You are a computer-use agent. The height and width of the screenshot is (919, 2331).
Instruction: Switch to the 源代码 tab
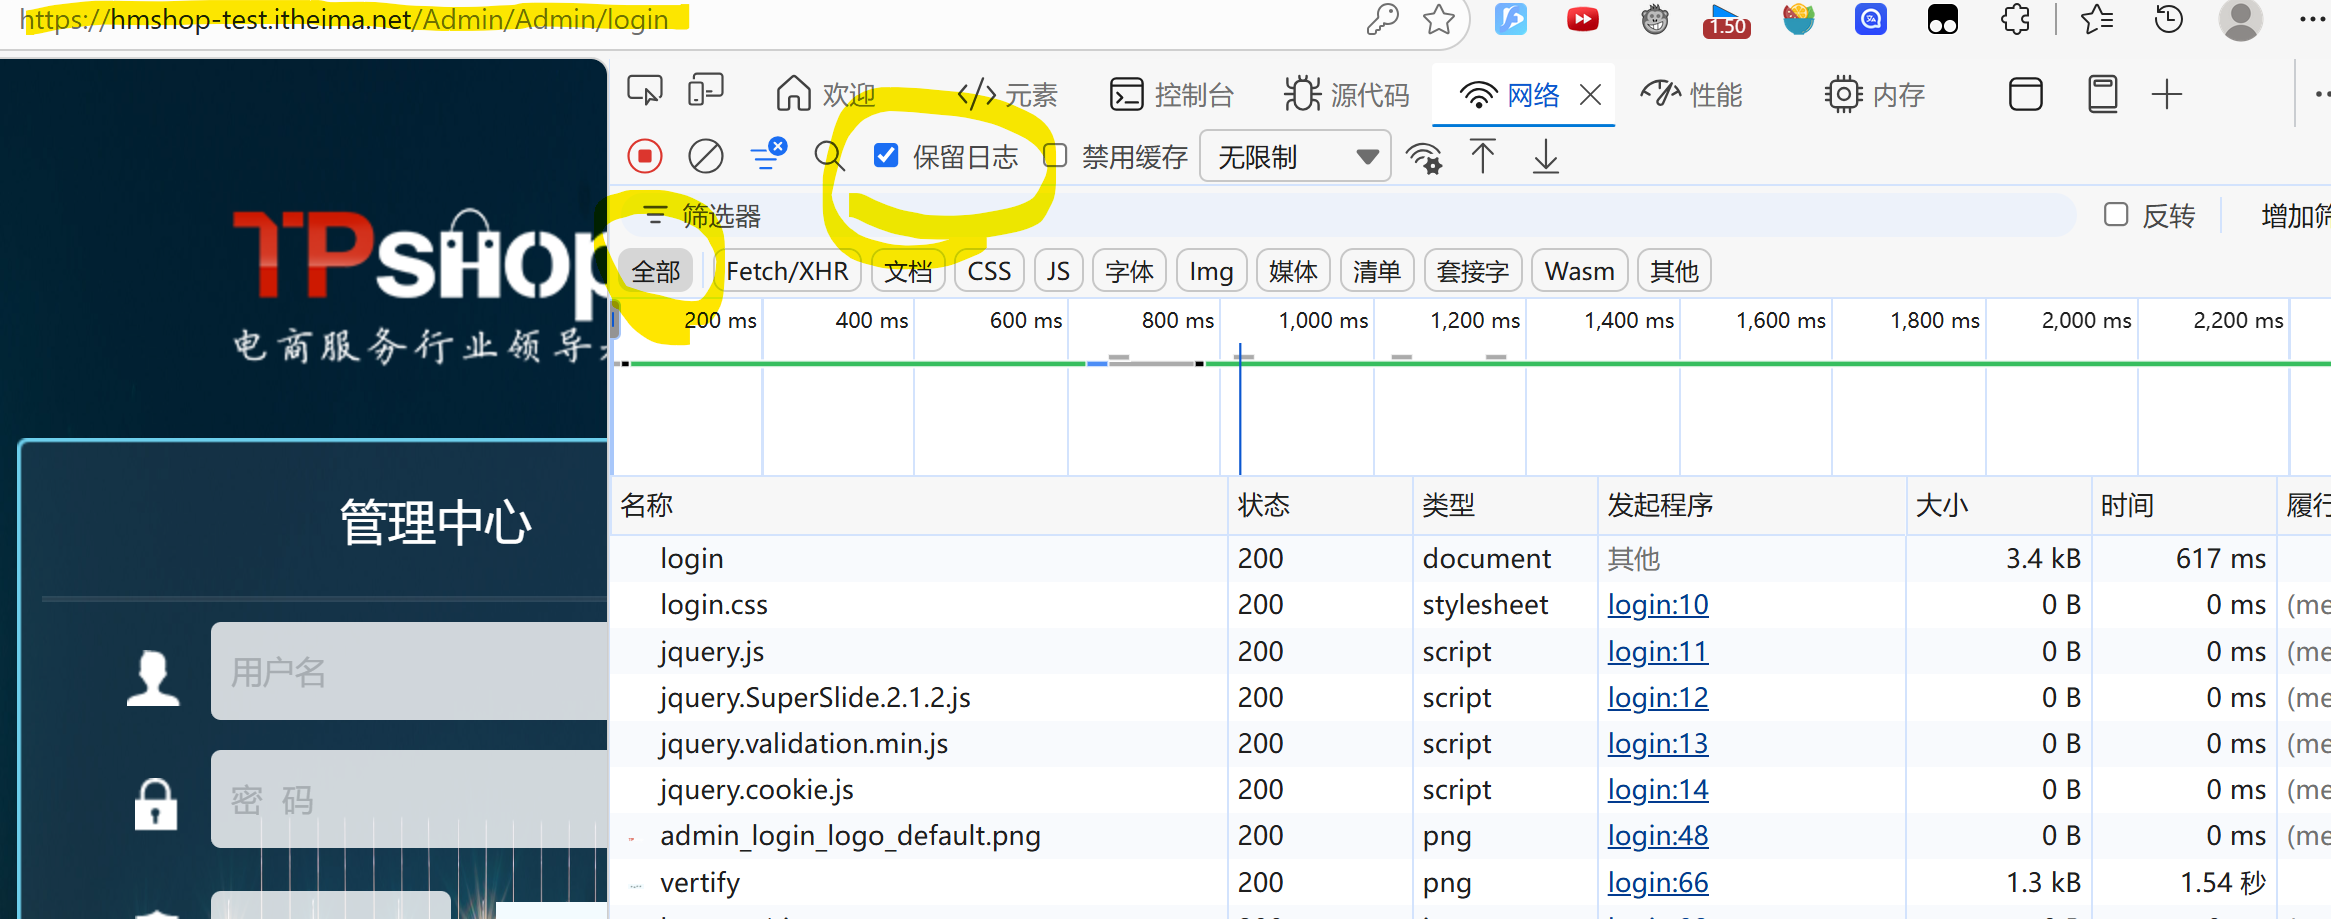pos(1347,95)
